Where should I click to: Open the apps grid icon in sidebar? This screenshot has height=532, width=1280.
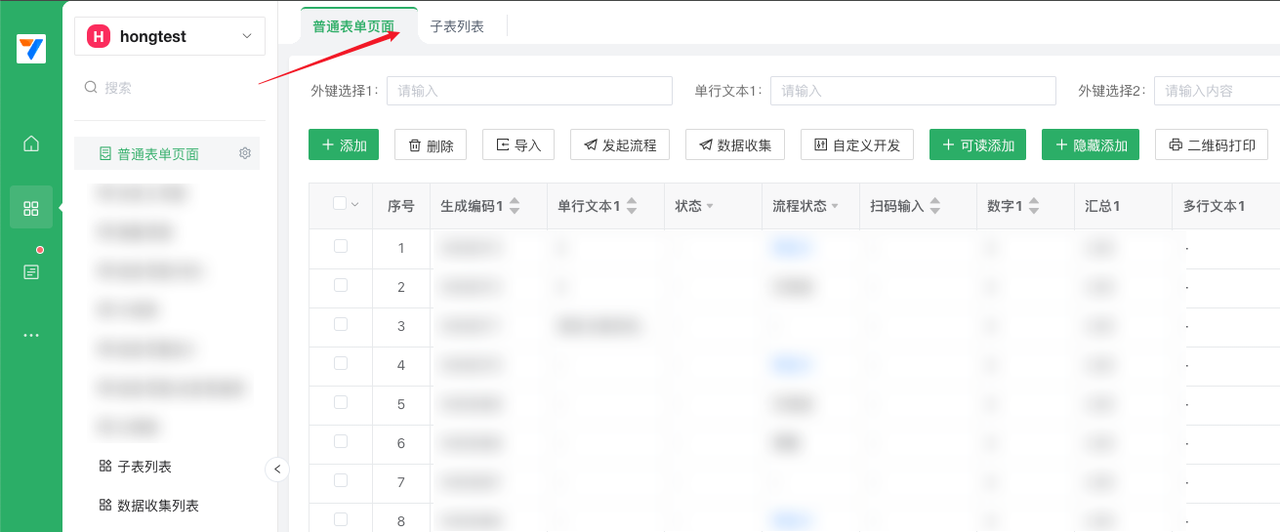tap(31, 208)
